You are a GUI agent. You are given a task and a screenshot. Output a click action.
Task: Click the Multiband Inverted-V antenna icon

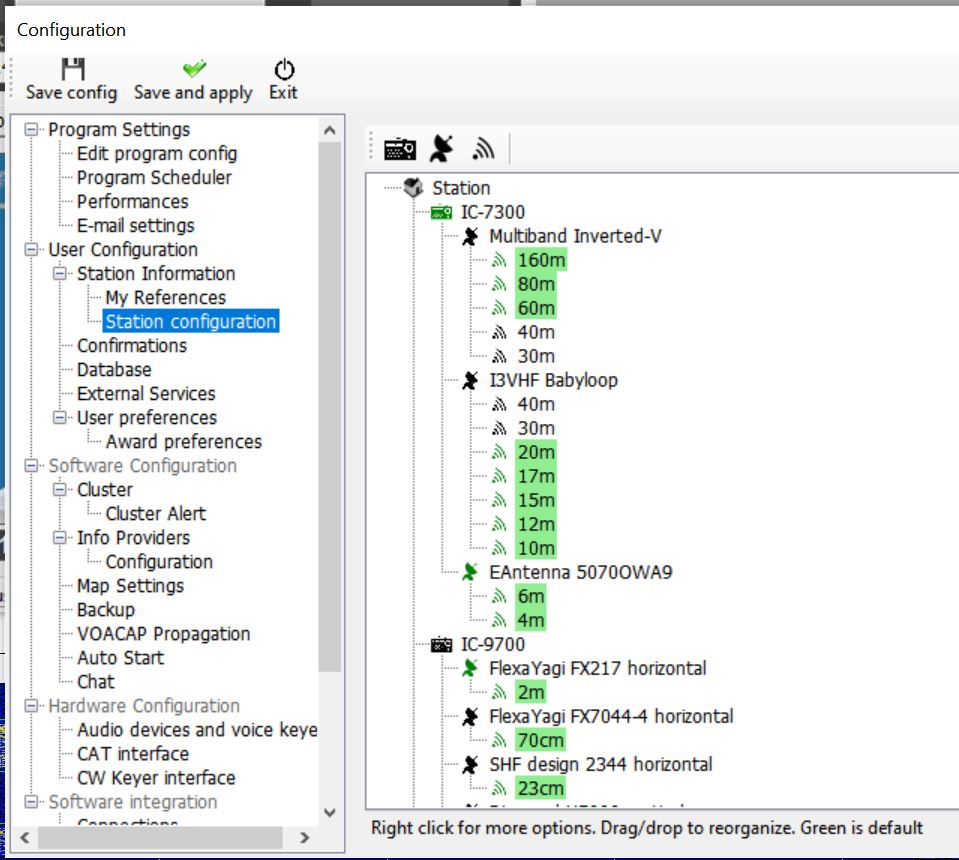coord(470,236)
